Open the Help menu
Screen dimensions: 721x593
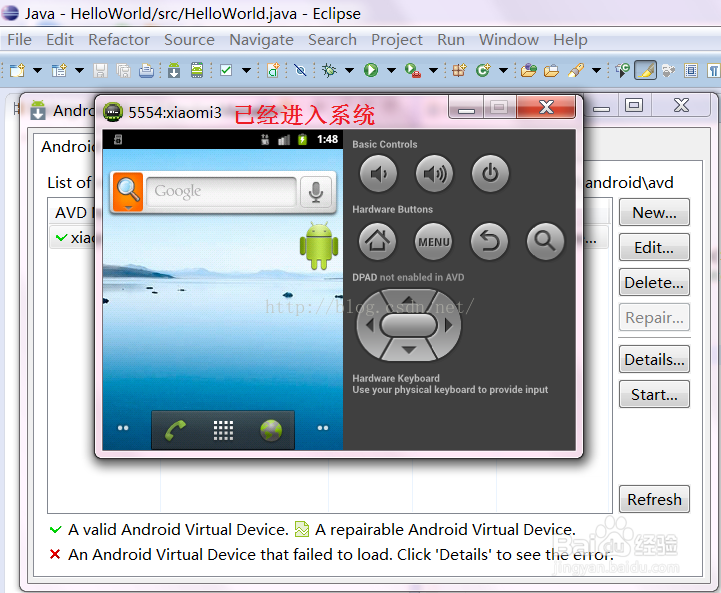(x=570, y=40)
